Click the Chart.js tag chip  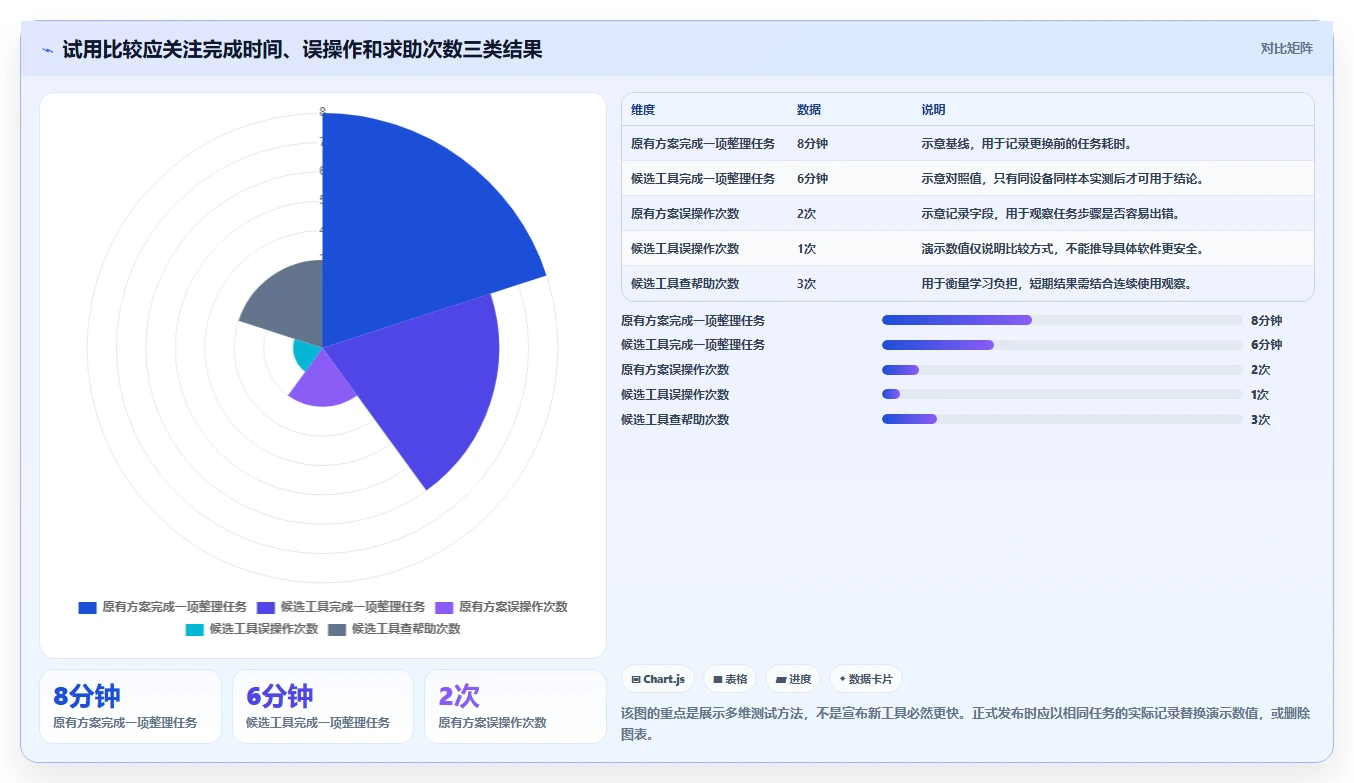click(657, 679)
